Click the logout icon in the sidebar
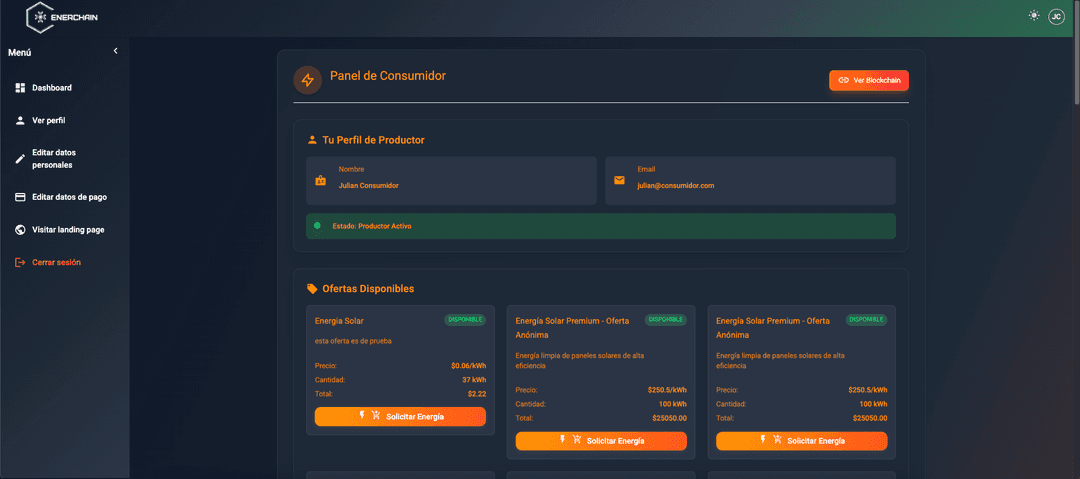The image size is (1080, 479). pyautogui.click(x=20, y=263)
